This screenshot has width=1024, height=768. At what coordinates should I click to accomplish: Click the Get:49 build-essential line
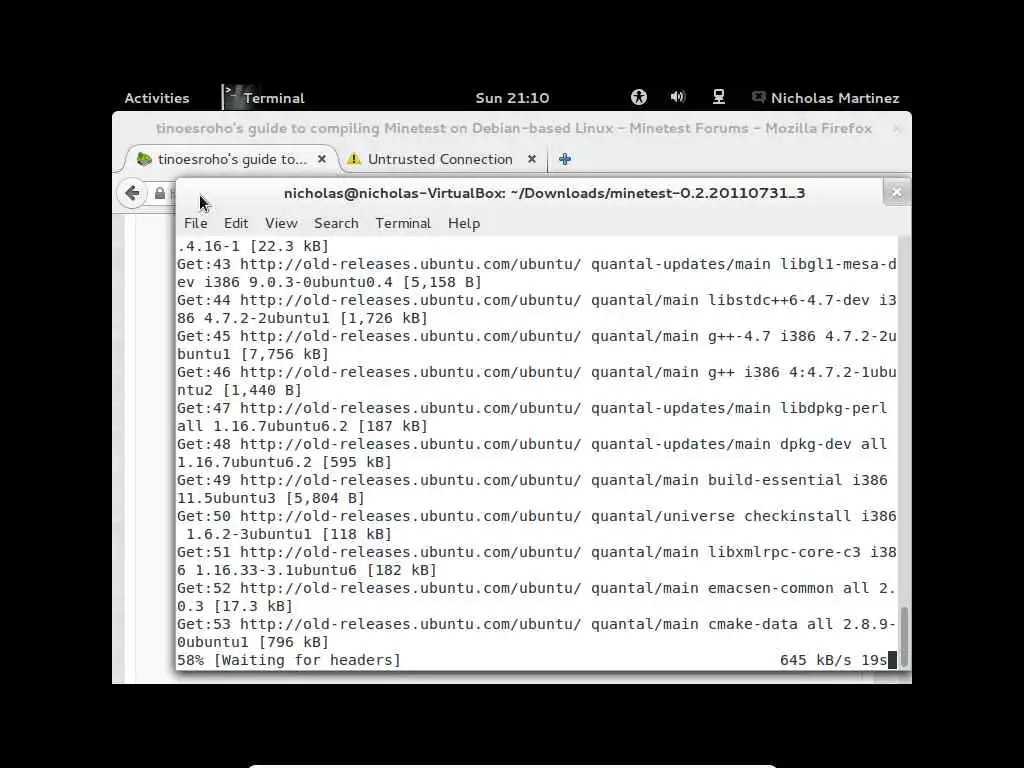click(532, 488)
